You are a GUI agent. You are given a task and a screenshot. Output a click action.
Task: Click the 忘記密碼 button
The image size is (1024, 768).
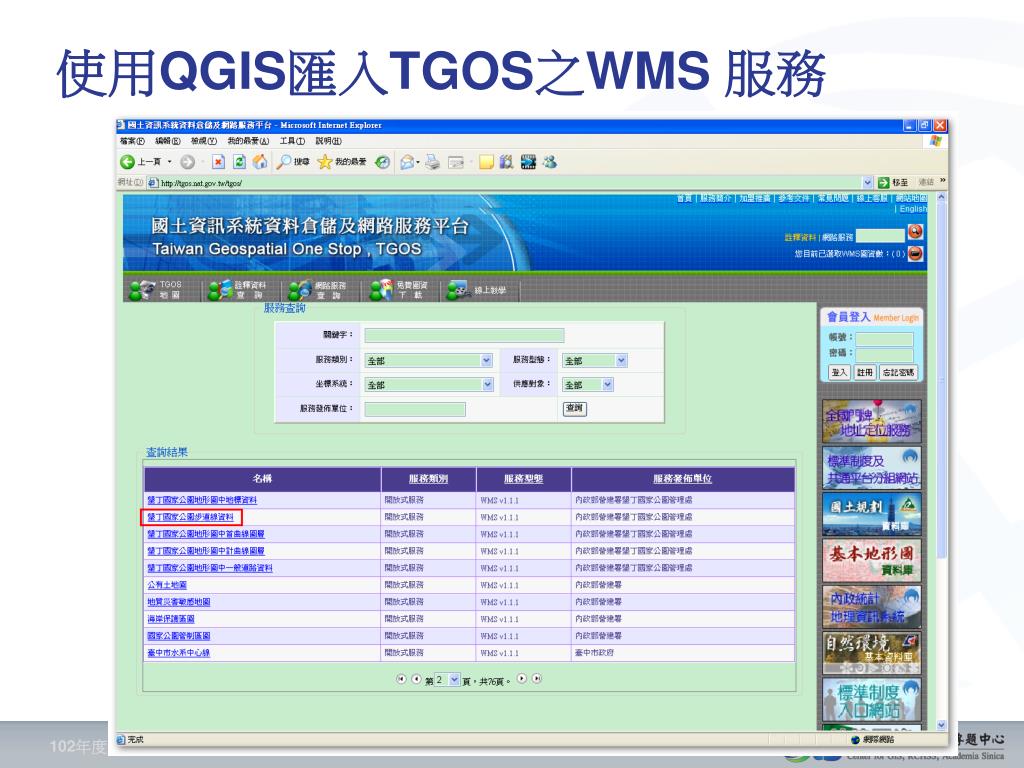[899, 372]
